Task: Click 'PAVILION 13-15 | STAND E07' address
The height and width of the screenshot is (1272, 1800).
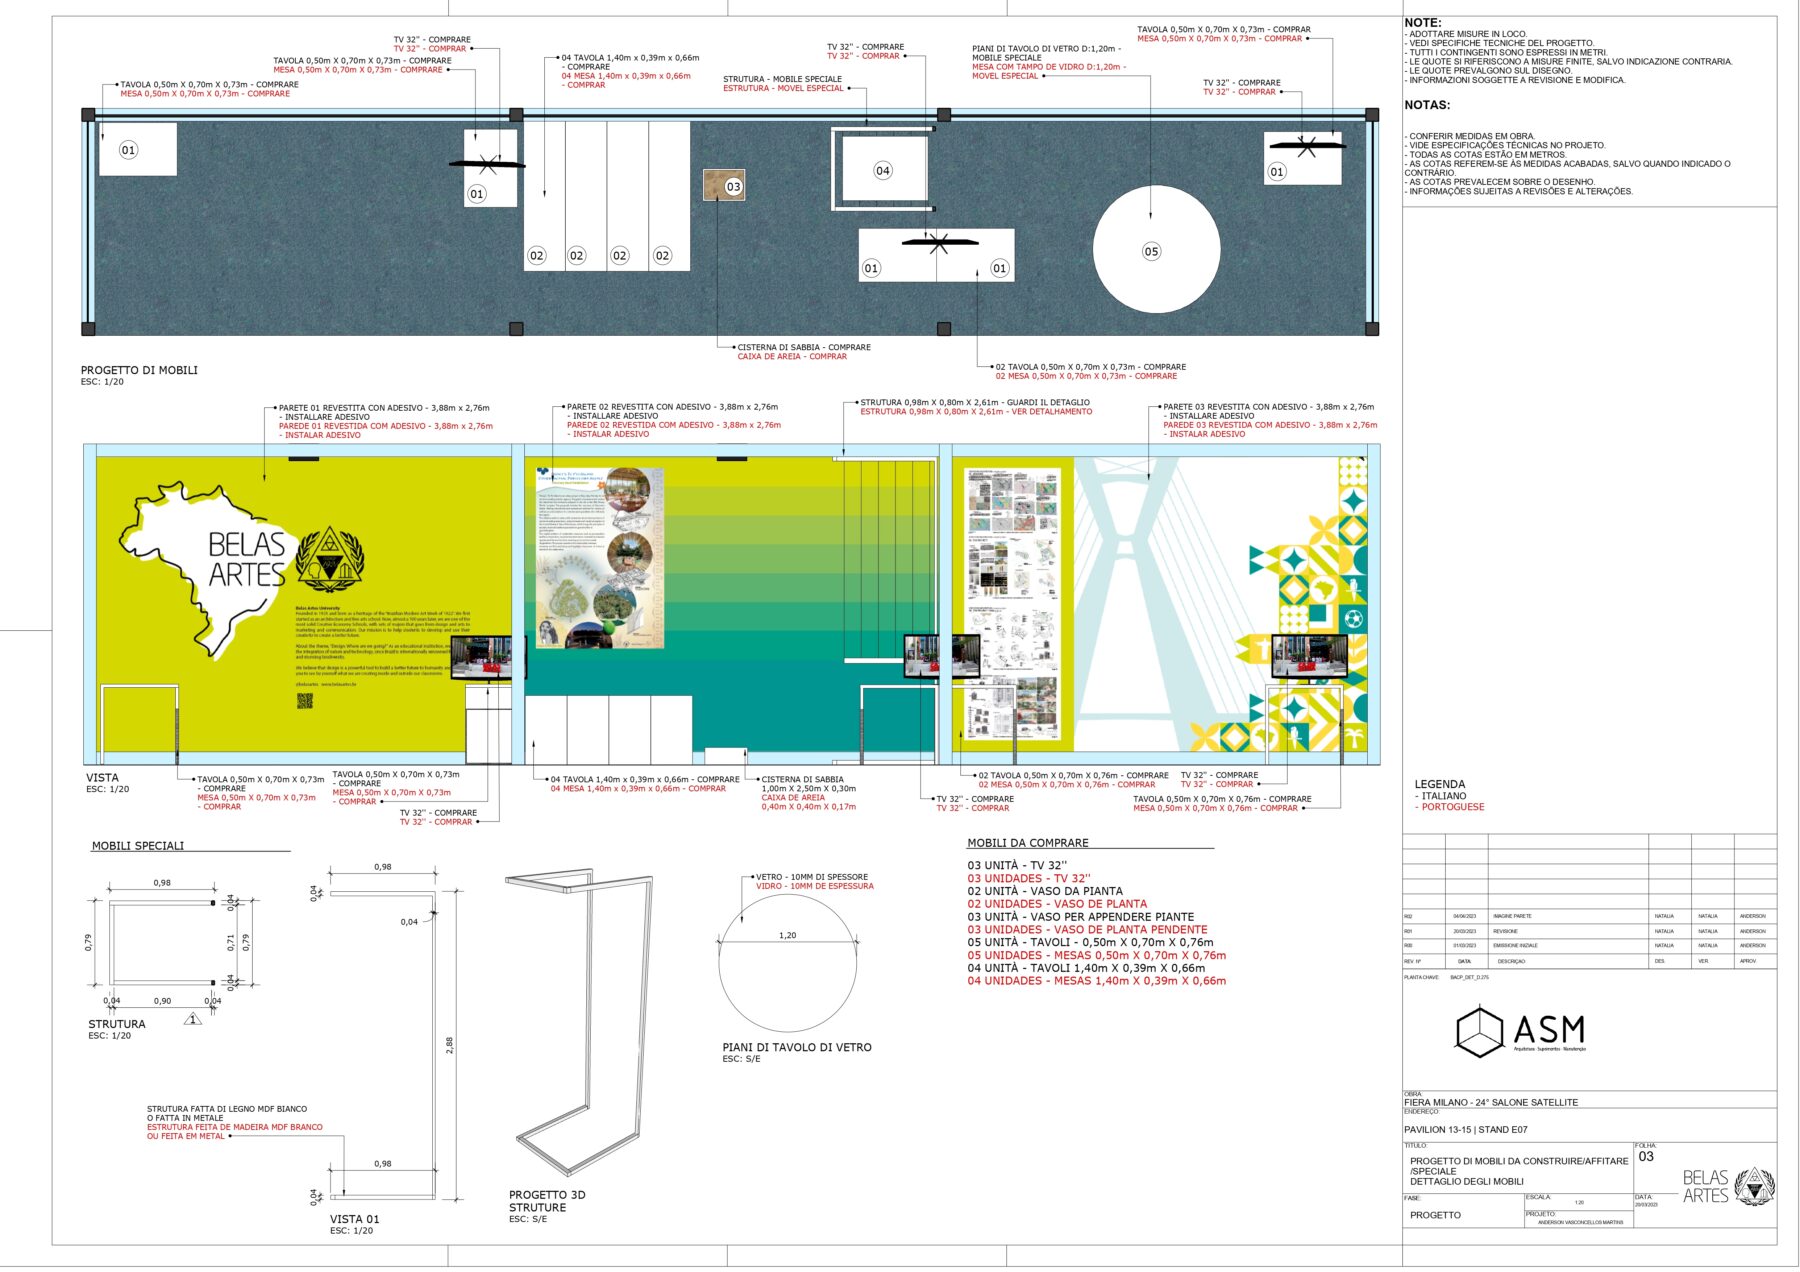Action: click(x=1466, y=1130)
